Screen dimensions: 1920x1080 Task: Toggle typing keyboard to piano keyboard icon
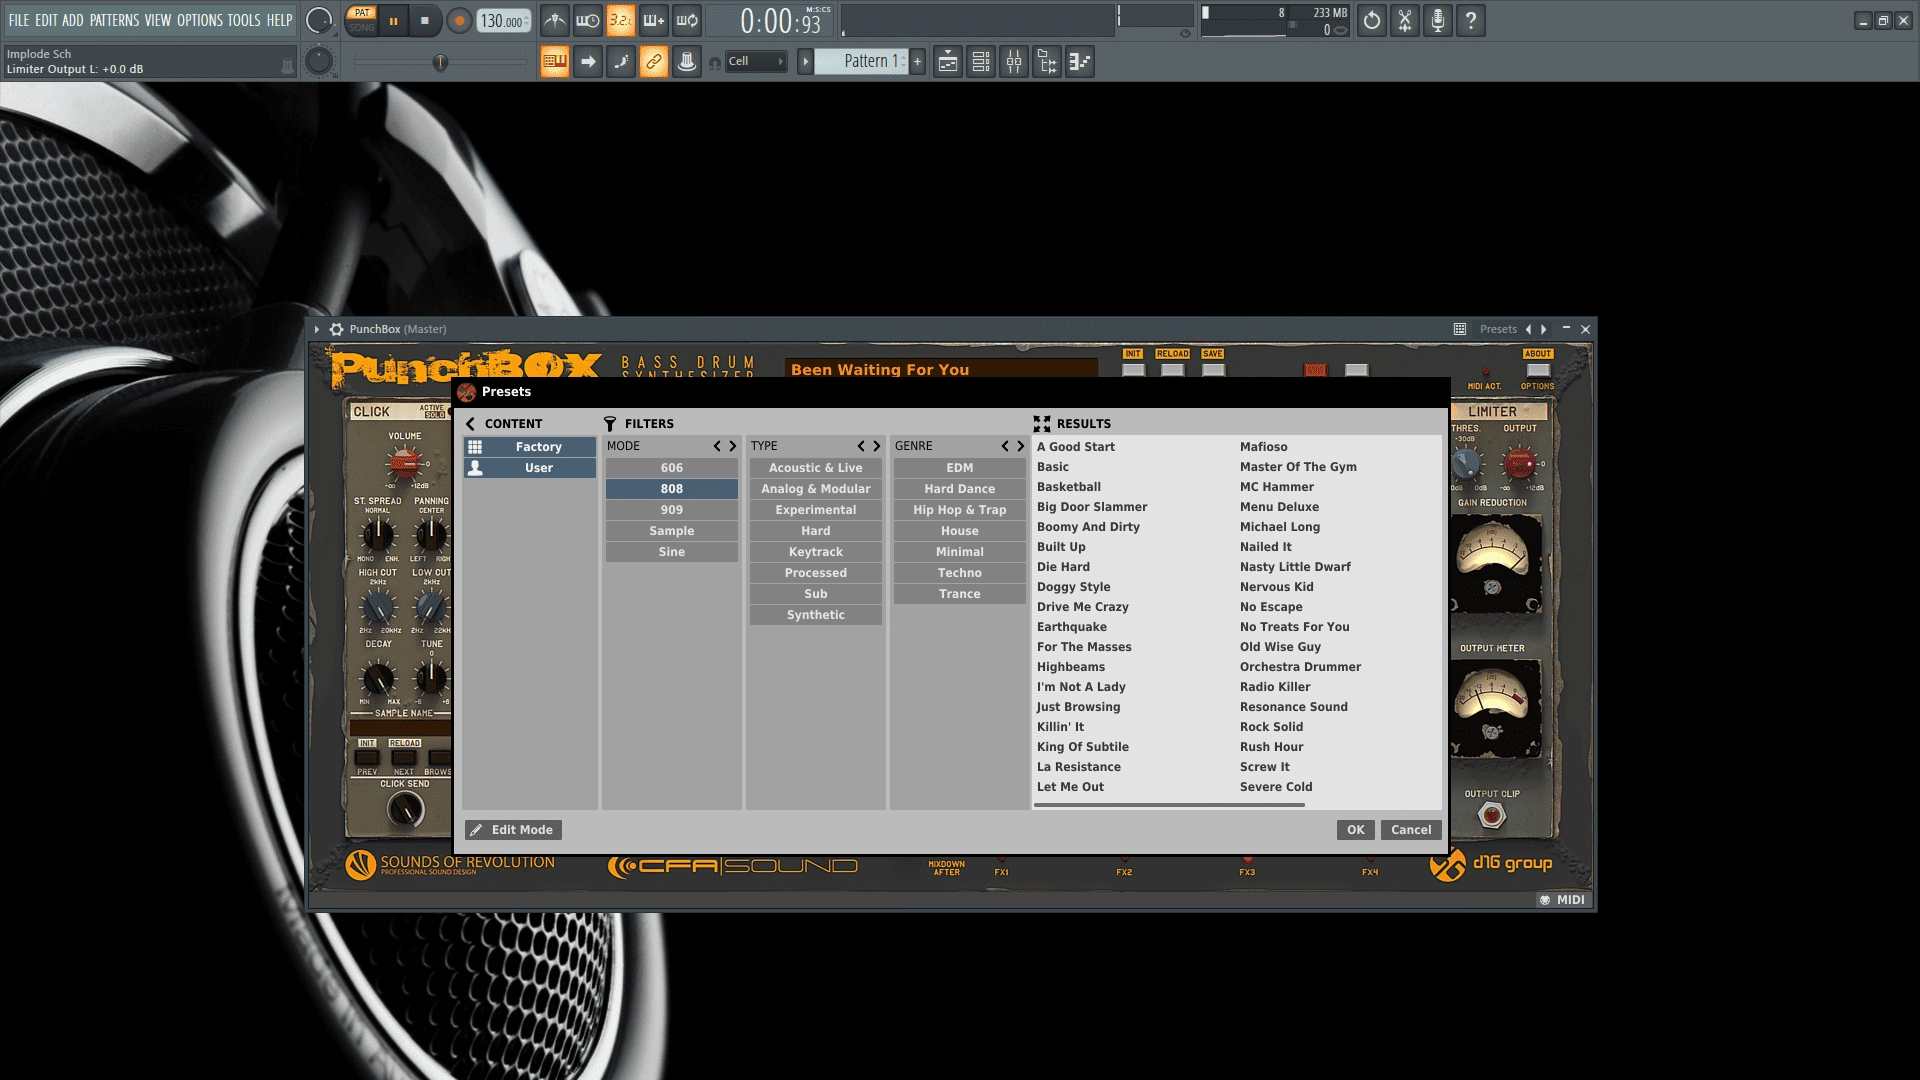555,62
